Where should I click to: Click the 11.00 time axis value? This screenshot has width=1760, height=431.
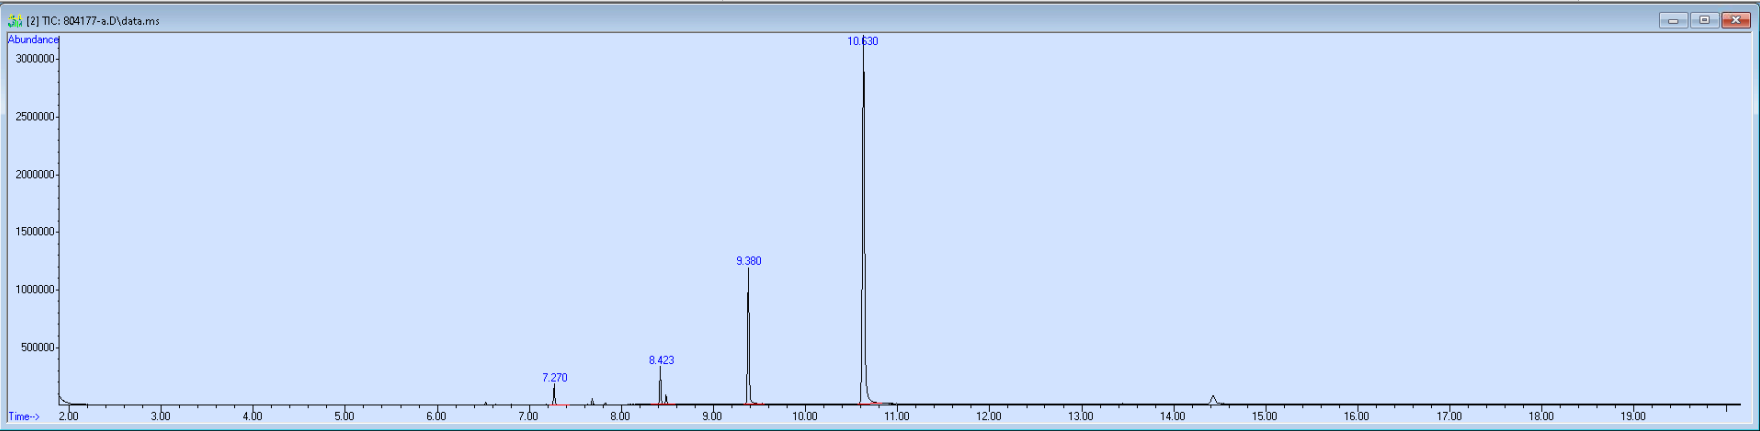pyautogui.click(x=896, y=417)
